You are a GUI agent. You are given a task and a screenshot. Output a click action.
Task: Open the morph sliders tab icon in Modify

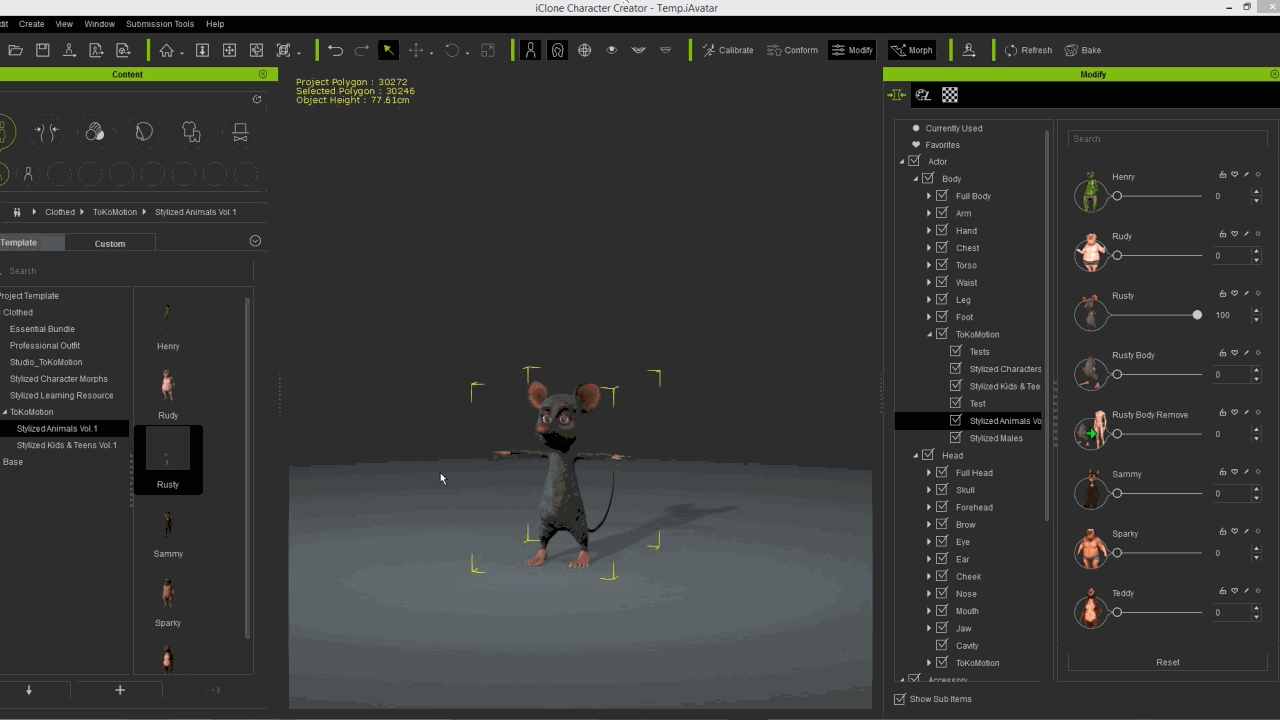(x=897, y=95)
